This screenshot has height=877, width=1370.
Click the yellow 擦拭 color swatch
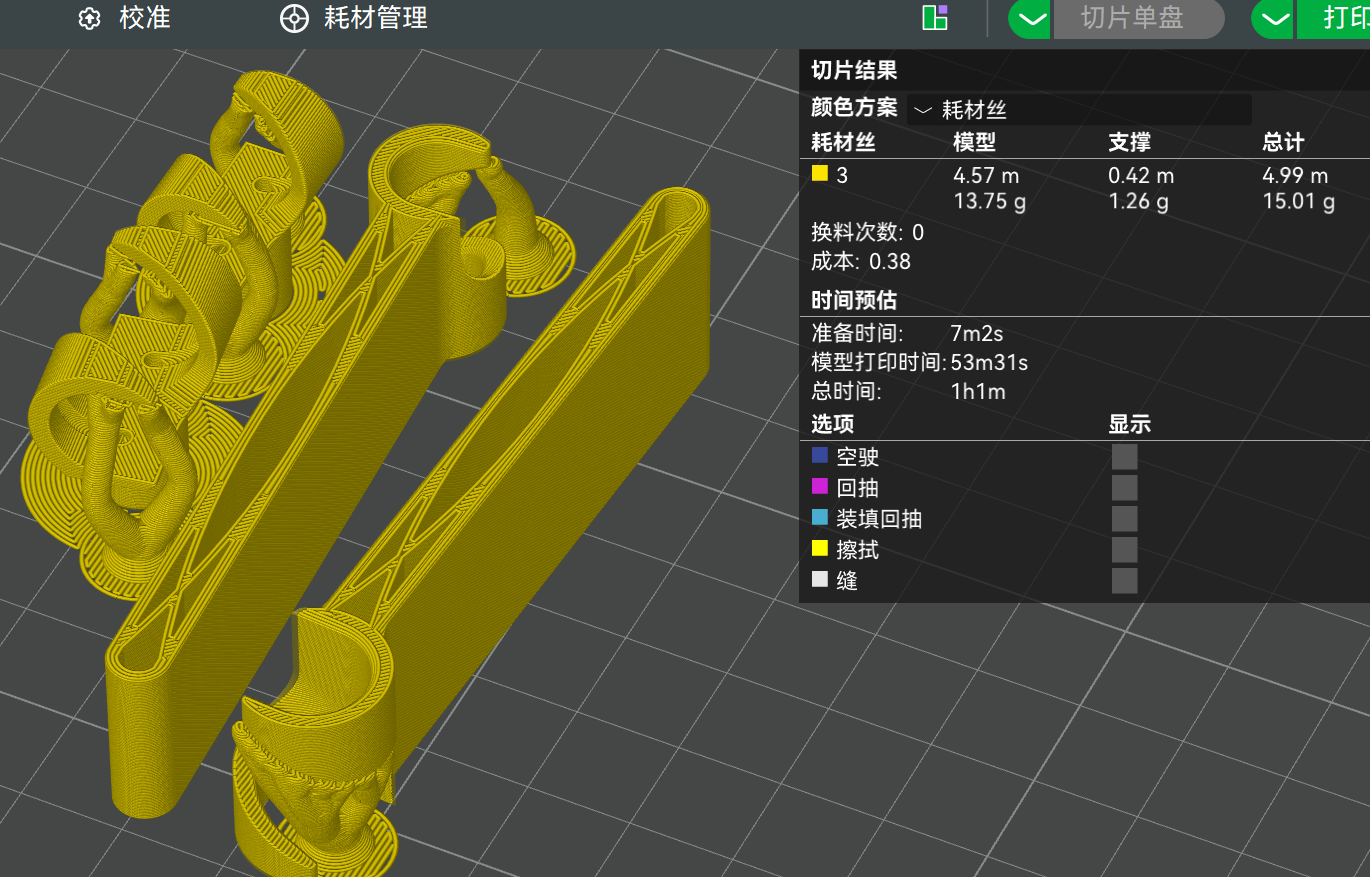(x=820, y=548)
